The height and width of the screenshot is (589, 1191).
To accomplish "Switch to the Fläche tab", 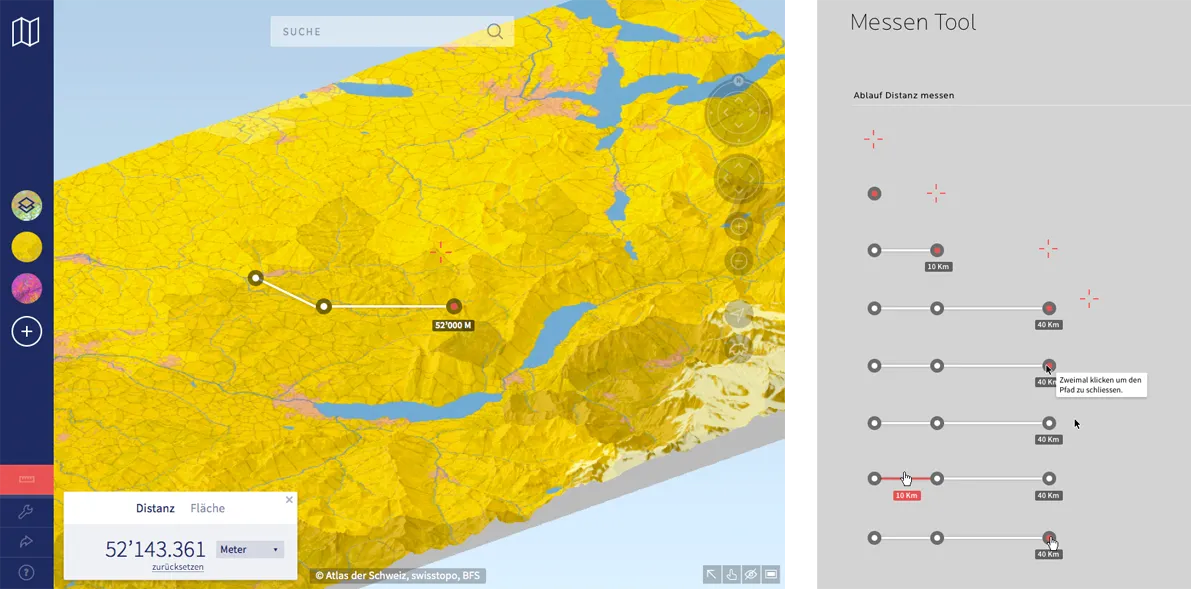I will 208,508.
